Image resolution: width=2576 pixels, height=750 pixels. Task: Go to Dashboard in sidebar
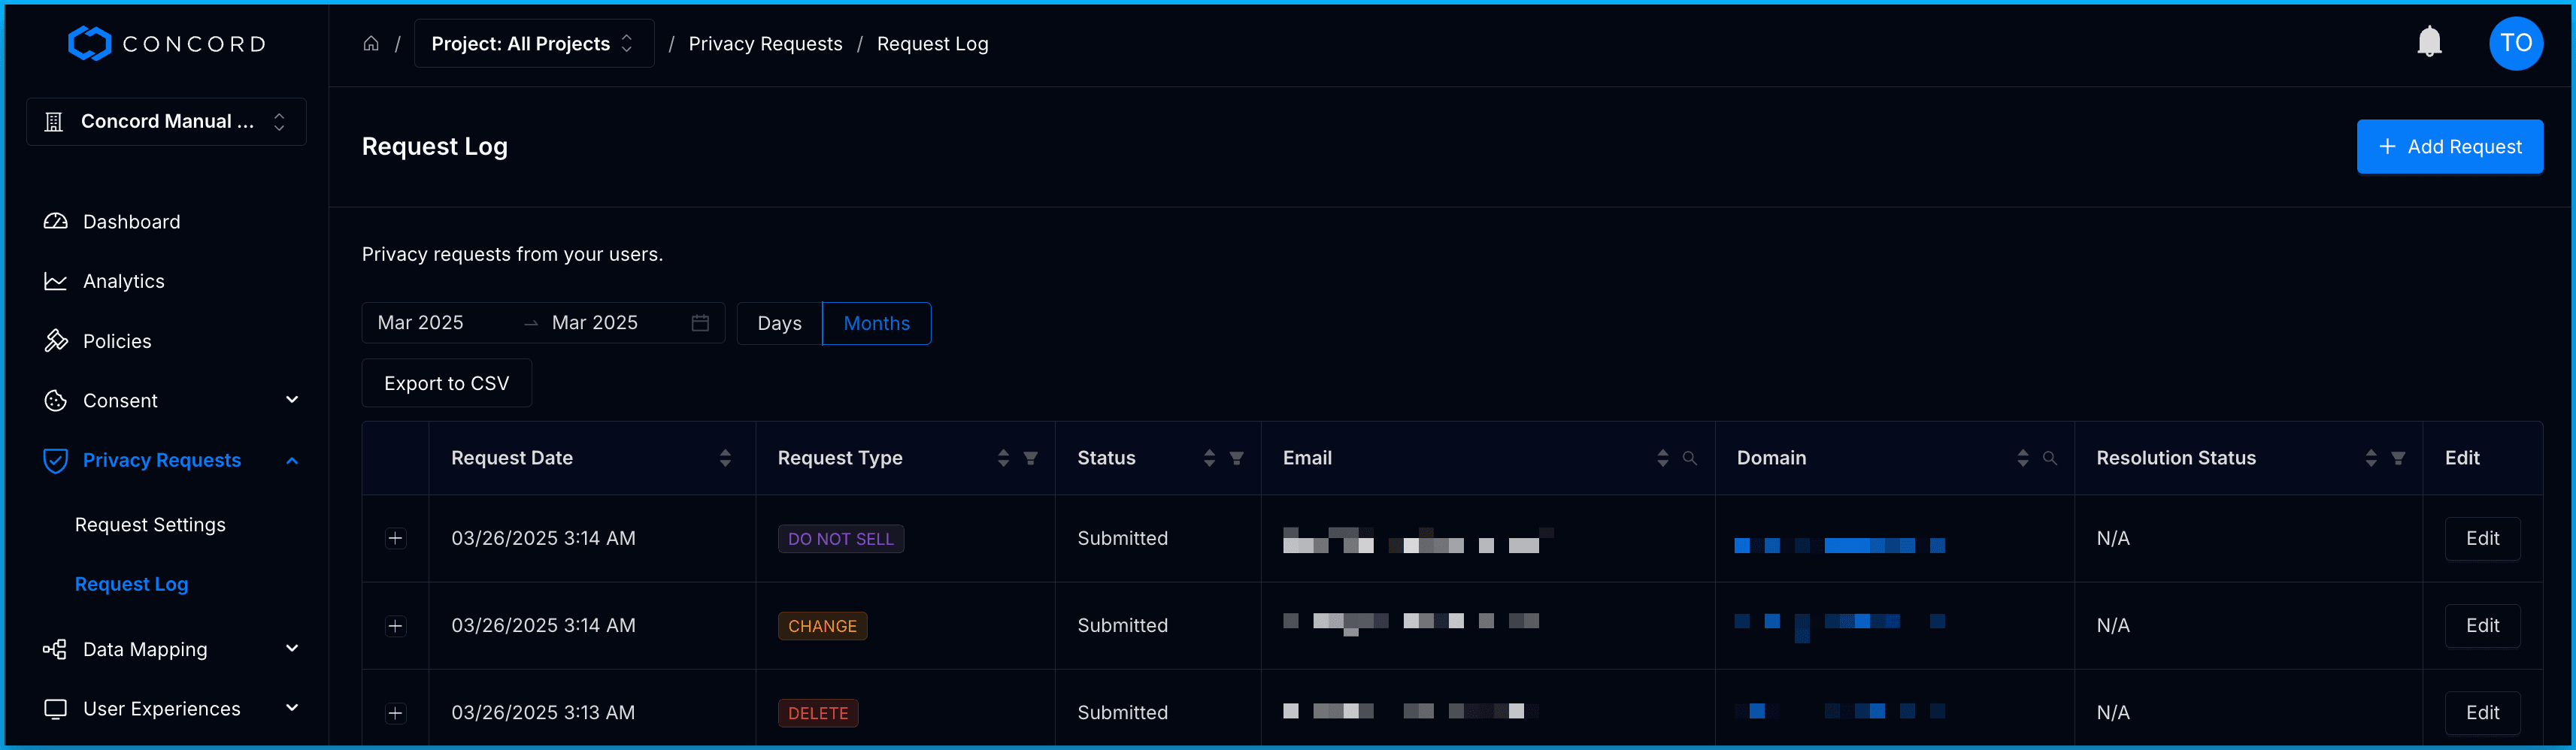(x=131, y=222)
